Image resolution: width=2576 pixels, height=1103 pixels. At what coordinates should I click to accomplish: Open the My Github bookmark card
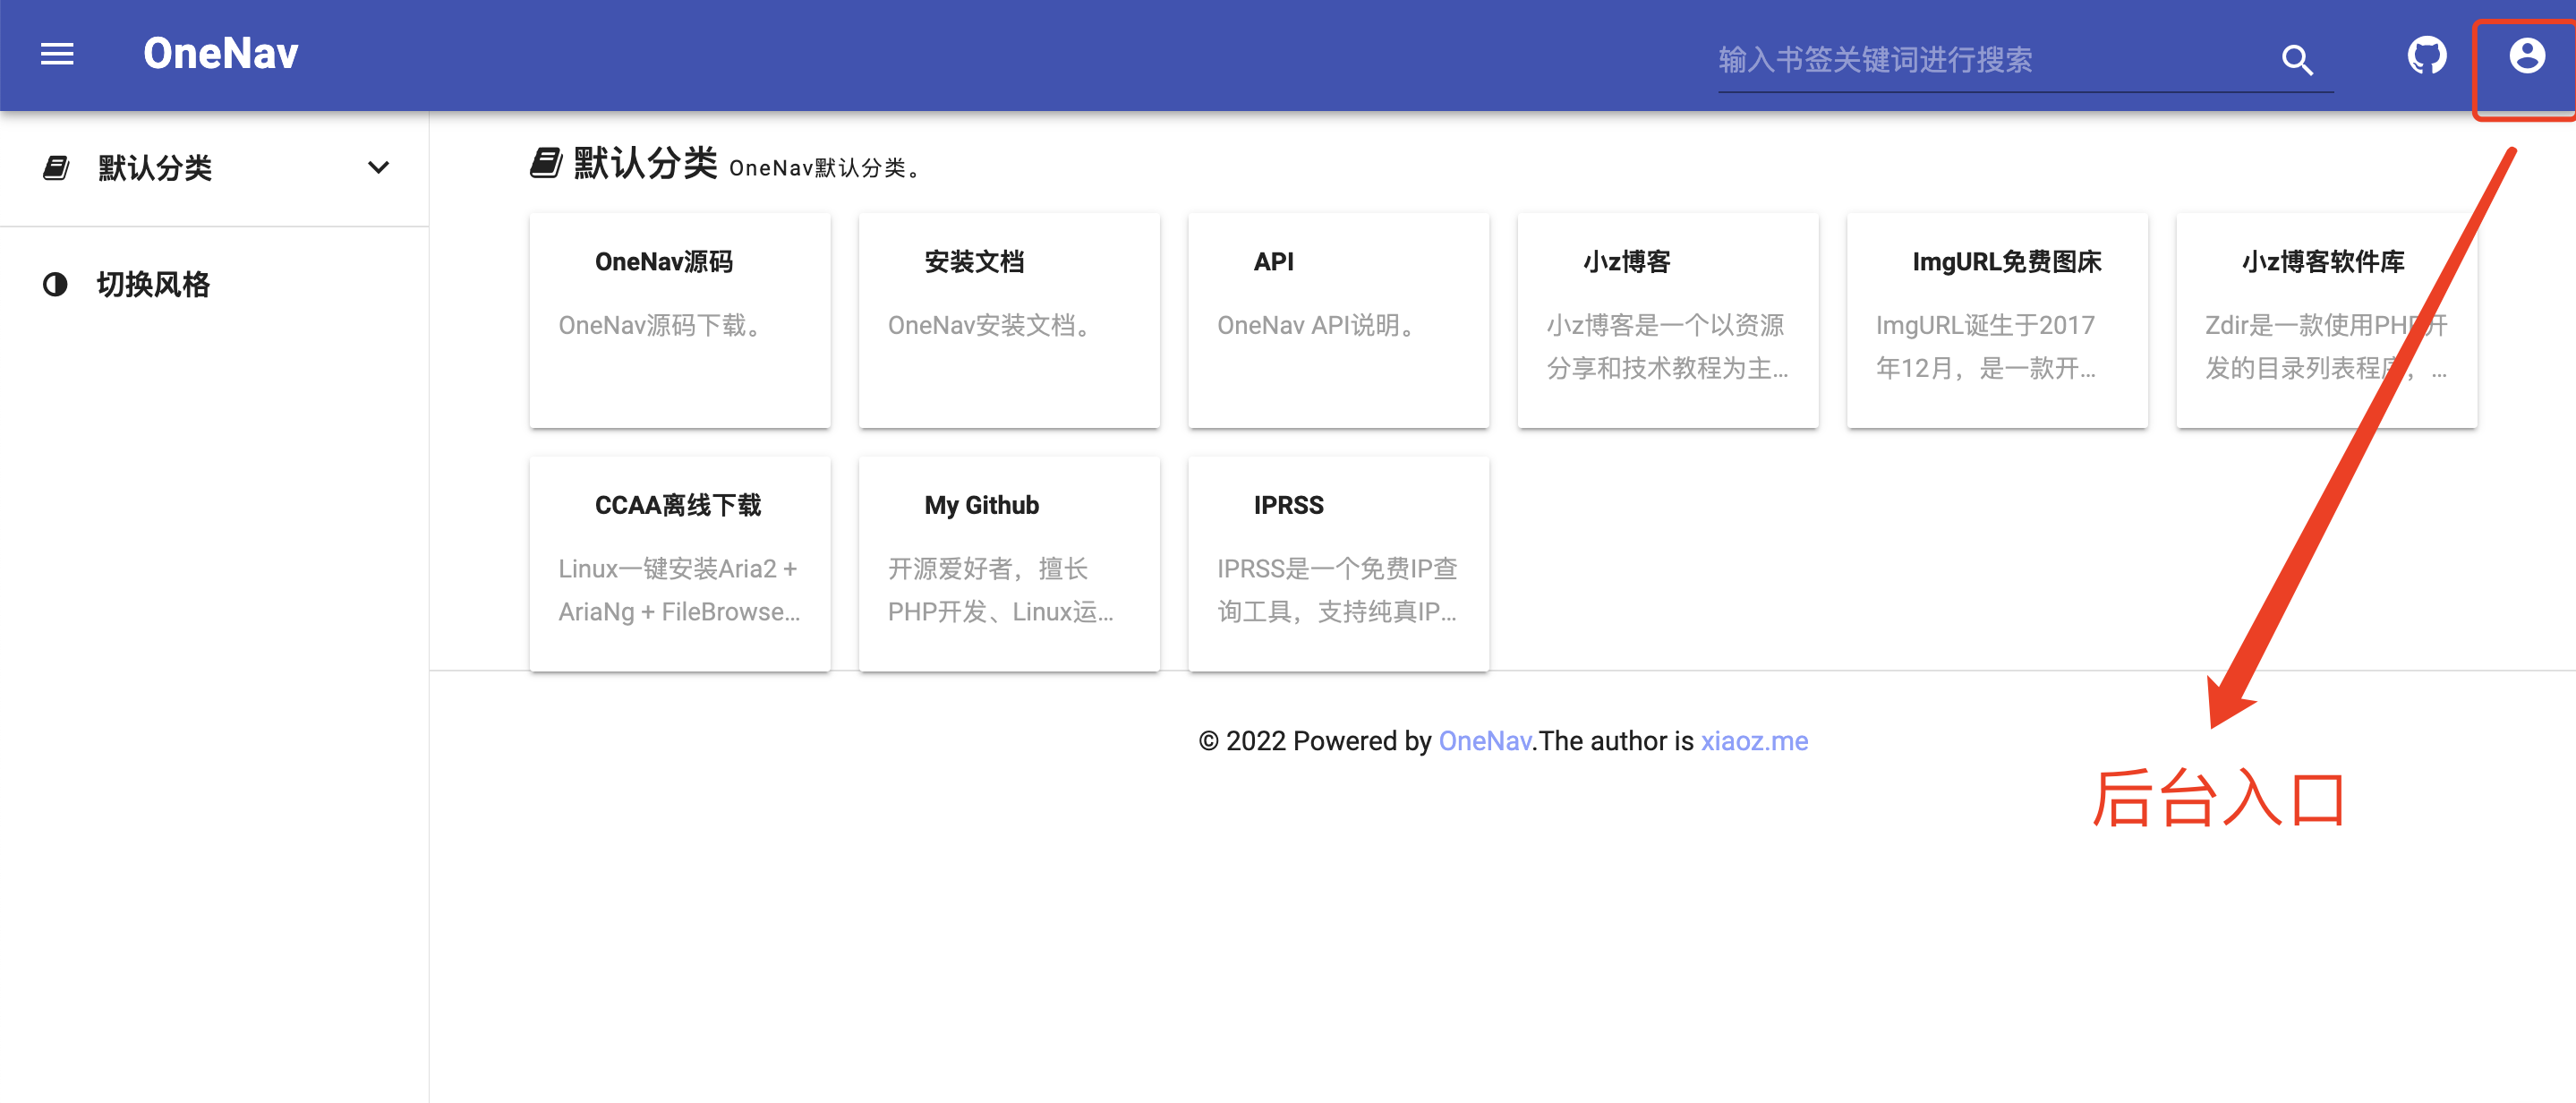pos(1009,564)
